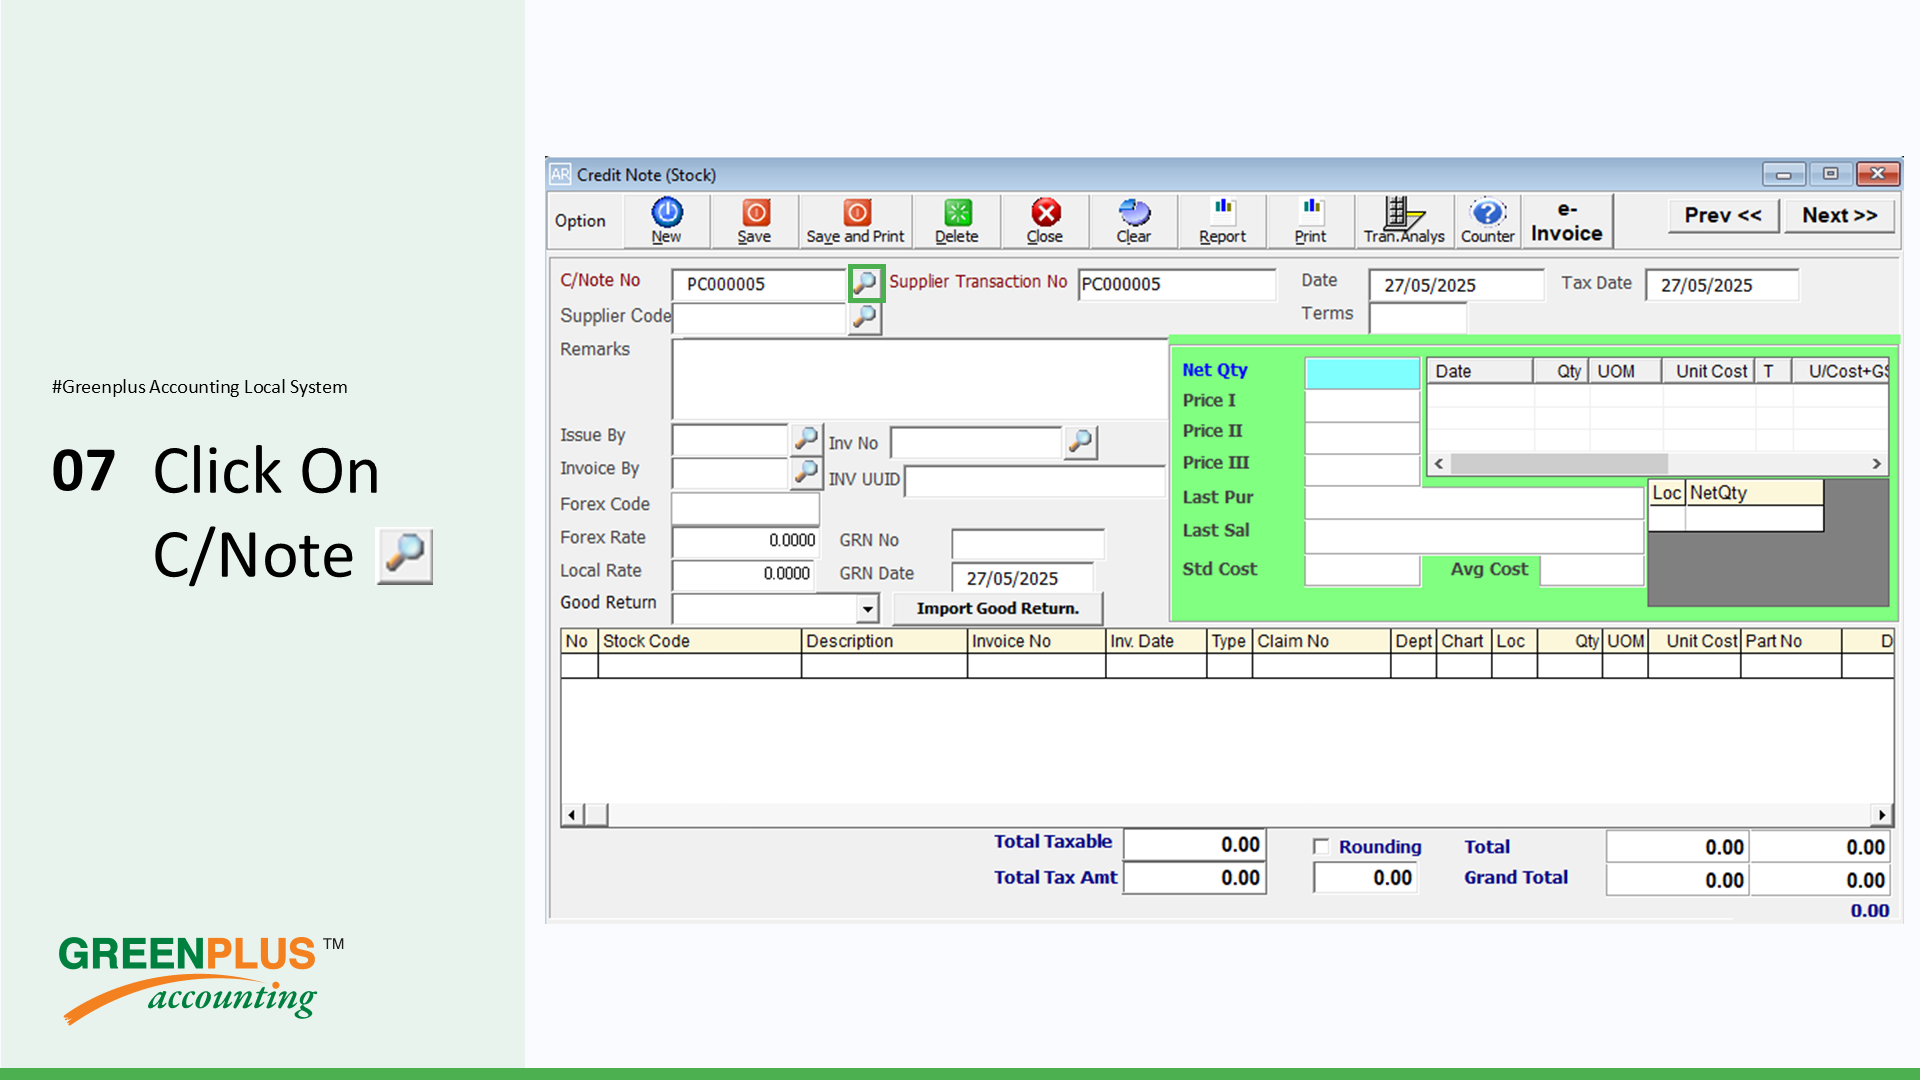Expand the Good Return dropdown

(867, 608)
